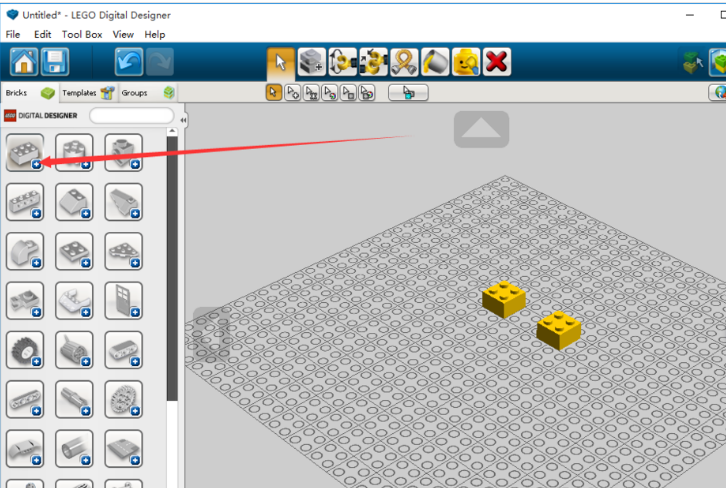Click the camera tilt-up arrow button
726x488 pixels.
(x=482, y=129)
